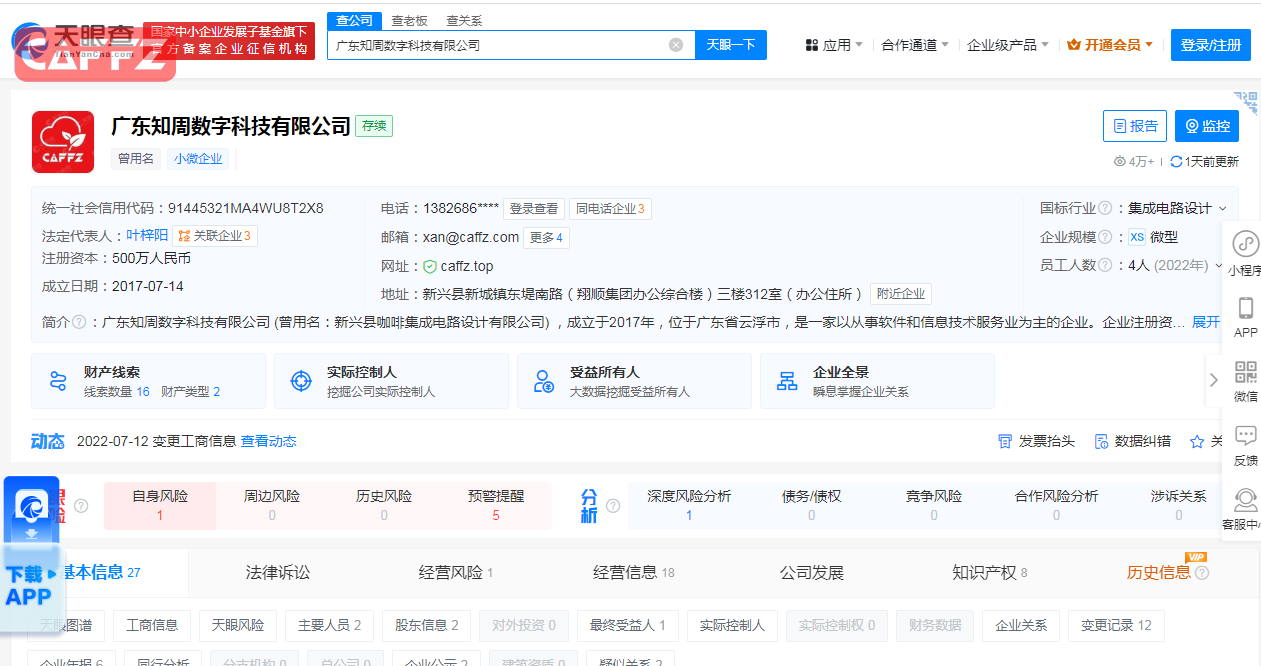1261x666 pixels.
Task: Open the 法律诉讼 tab
Action: [278, 572]
